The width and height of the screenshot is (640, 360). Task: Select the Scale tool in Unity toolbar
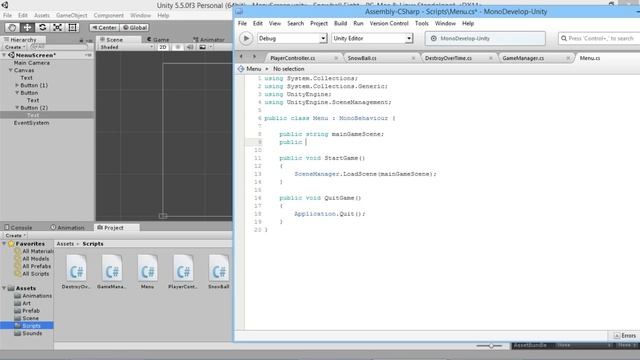point(57,27)
